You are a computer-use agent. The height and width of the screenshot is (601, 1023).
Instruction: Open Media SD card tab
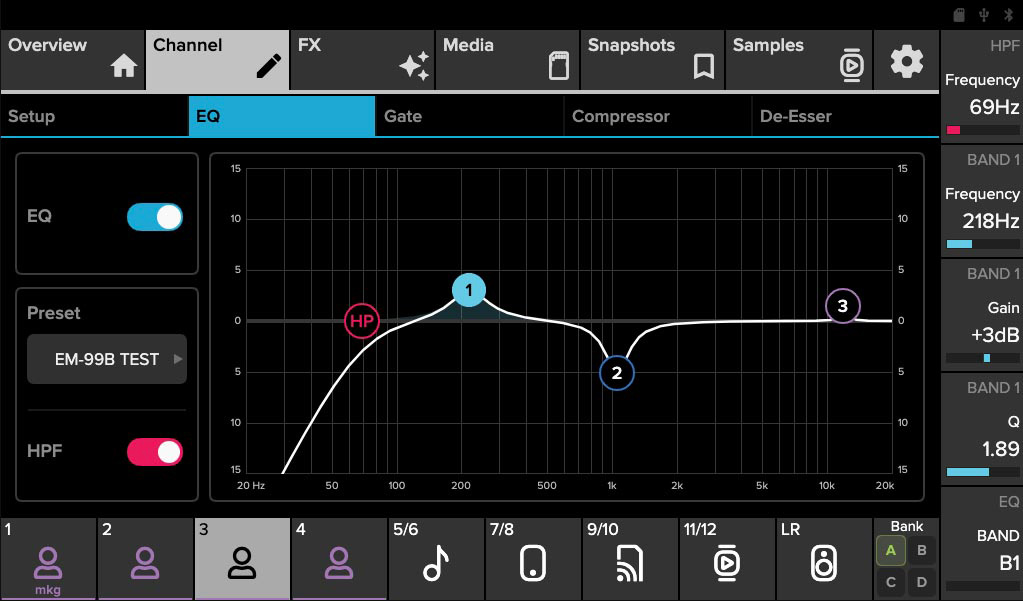pyautogui.click(x=508, y=59)
